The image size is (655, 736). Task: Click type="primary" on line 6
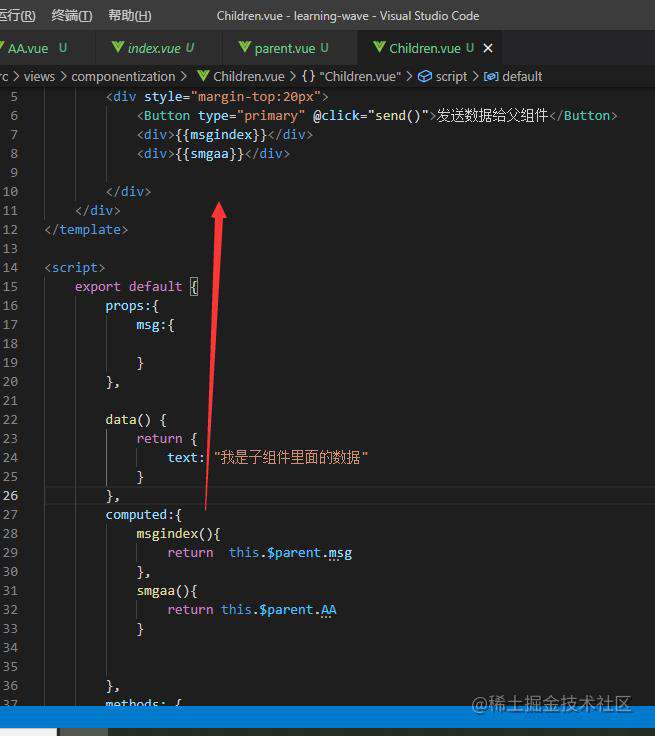(x=251, y=115)
